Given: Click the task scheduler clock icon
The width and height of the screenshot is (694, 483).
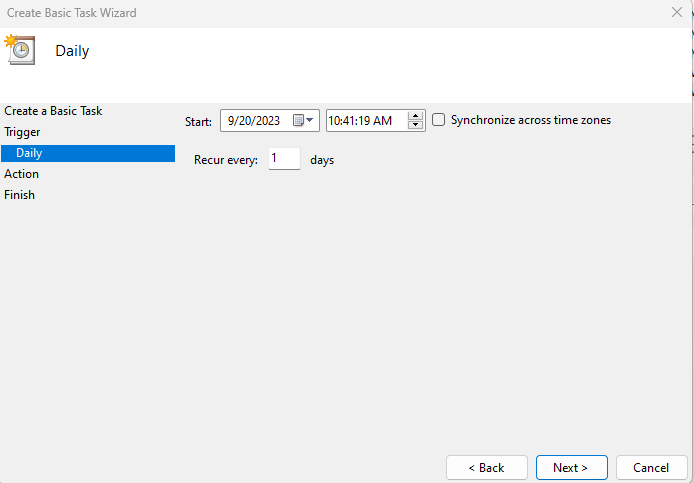Looking at the screenshot, I should [x=20, y=50].
